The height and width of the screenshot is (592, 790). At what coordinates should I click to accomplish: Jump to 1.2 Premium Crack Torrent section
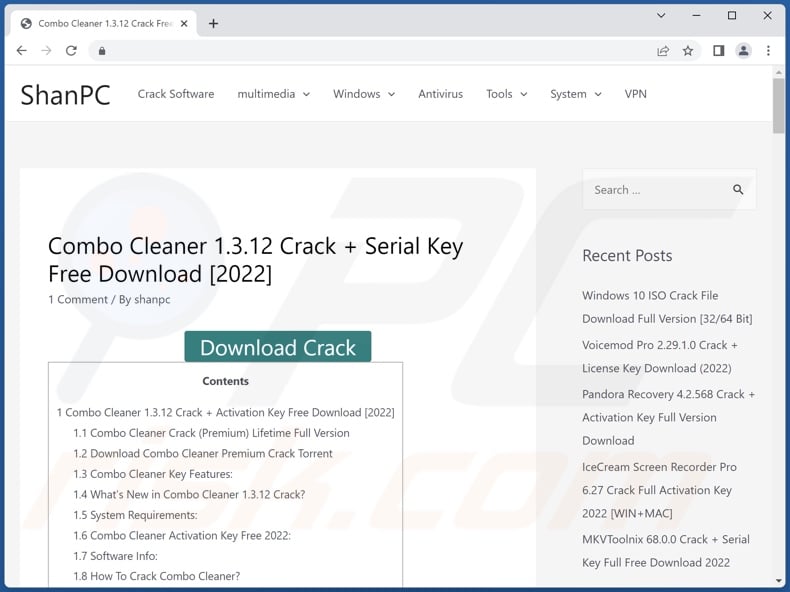[x=203, y=453]
